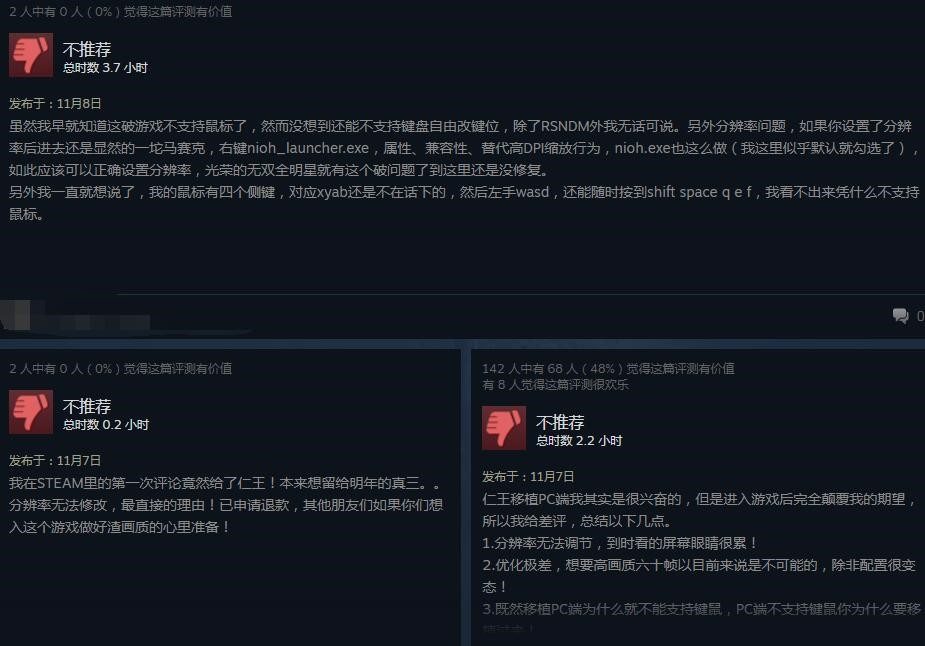The image size is (925, 646).
Task: Click point 1.分辨率无法调节
Action: click(x=620, y=543)
